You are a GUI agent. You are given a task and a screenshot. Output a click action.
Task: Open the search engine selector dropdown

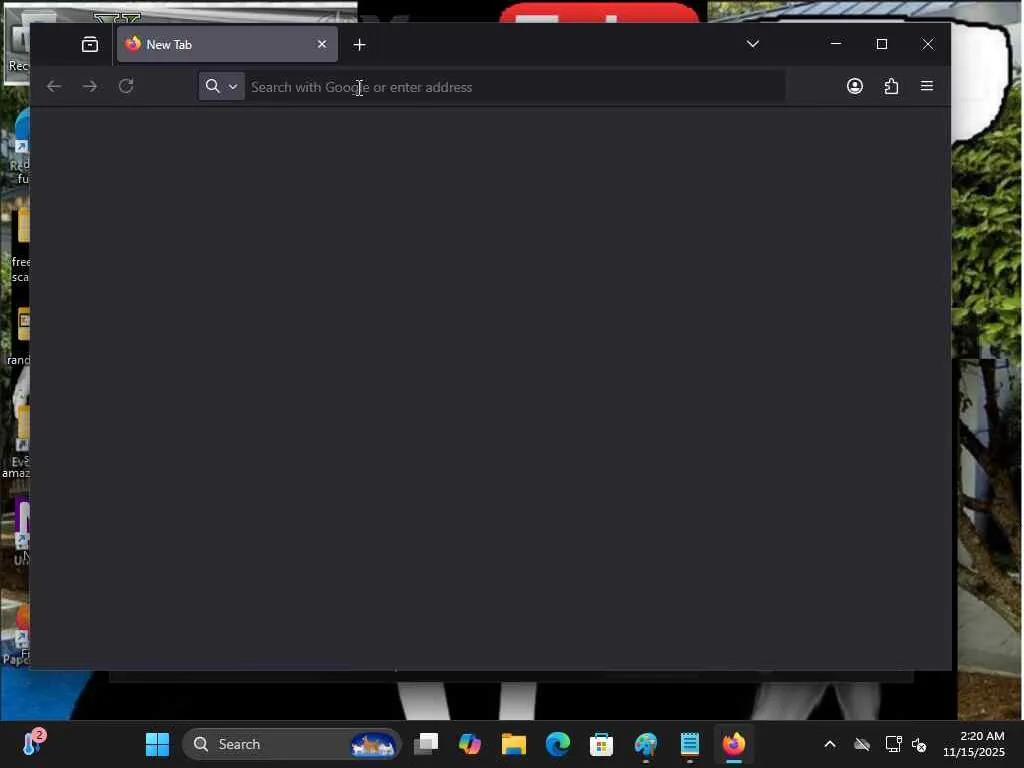coord(221,86)
